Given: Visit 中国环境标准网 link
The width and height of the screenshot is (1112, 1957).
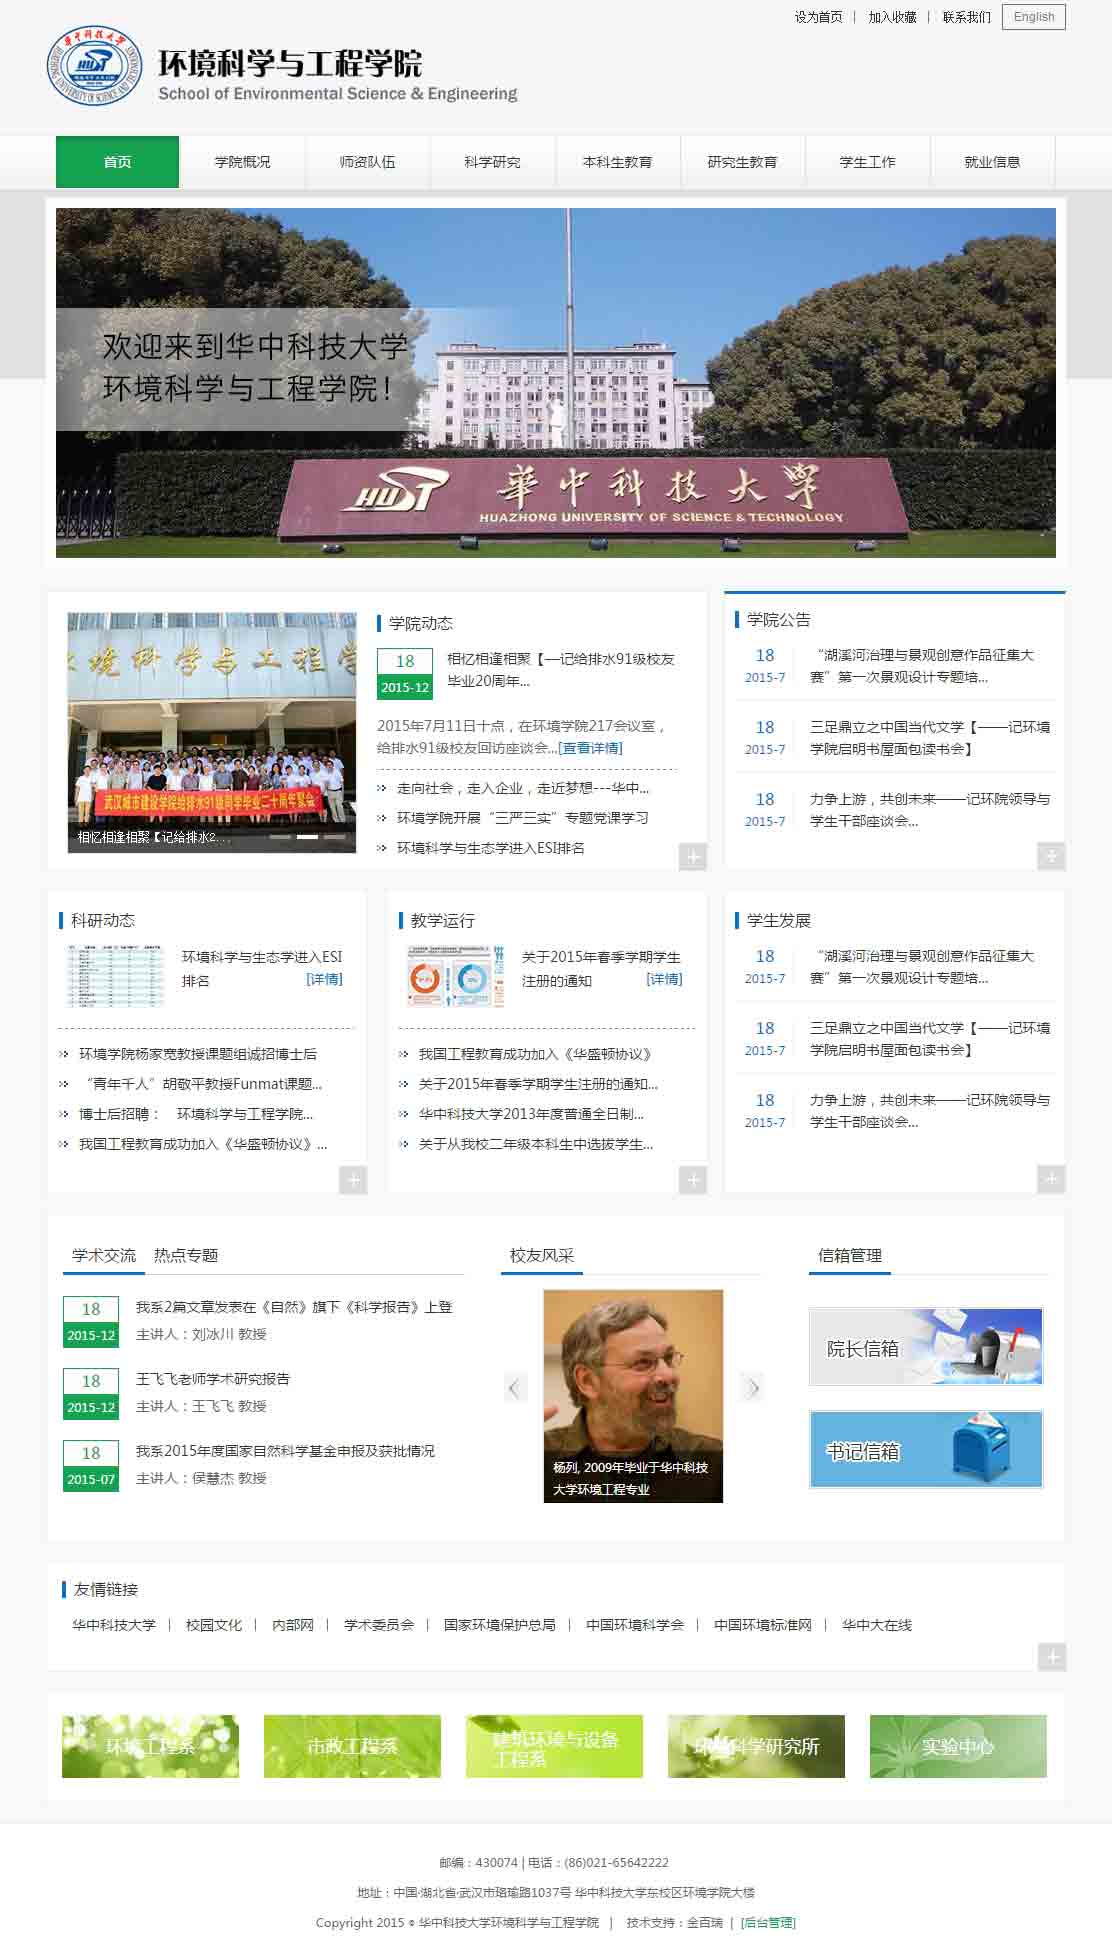Looking at the screenshot, I should (x=763, y=1625).
